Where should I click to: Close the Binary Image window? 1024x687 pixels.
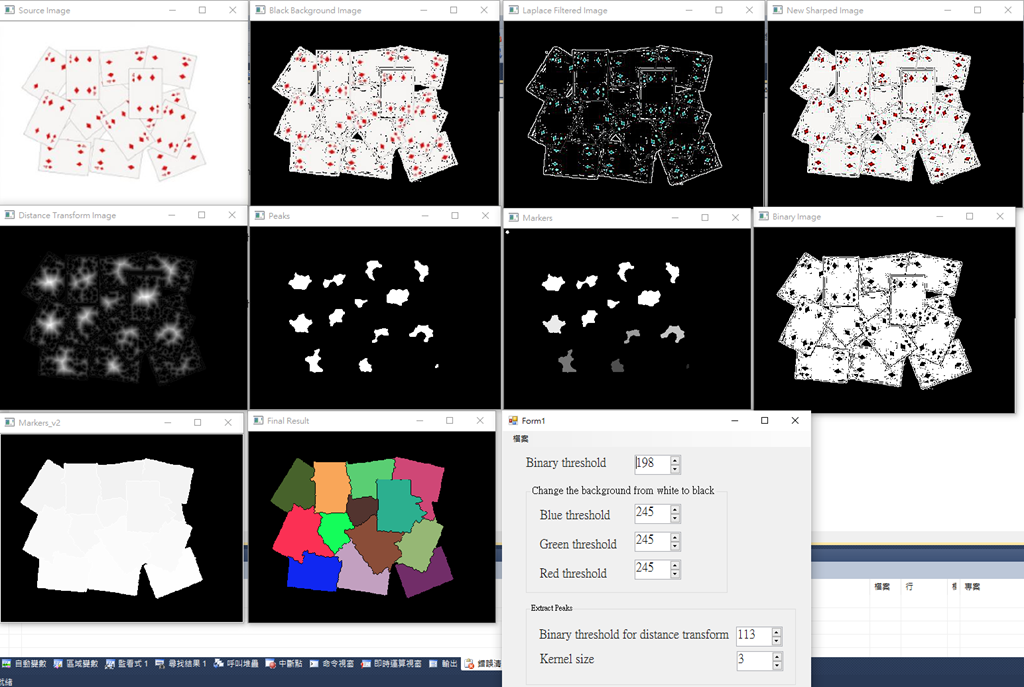(1000, 216)
